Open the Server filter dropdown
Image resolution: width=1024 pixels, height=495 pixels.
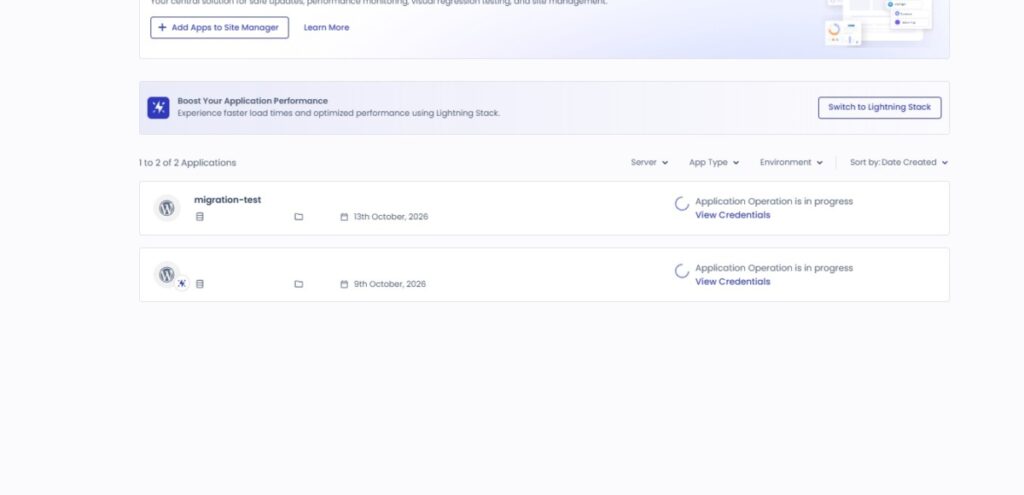tap(650, 163)
